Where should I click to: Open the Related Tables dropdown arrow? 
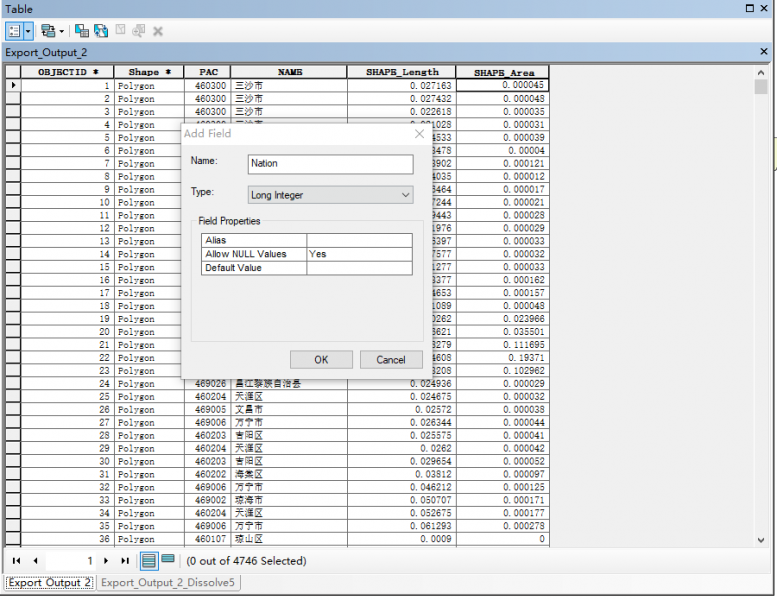point(61,31)
